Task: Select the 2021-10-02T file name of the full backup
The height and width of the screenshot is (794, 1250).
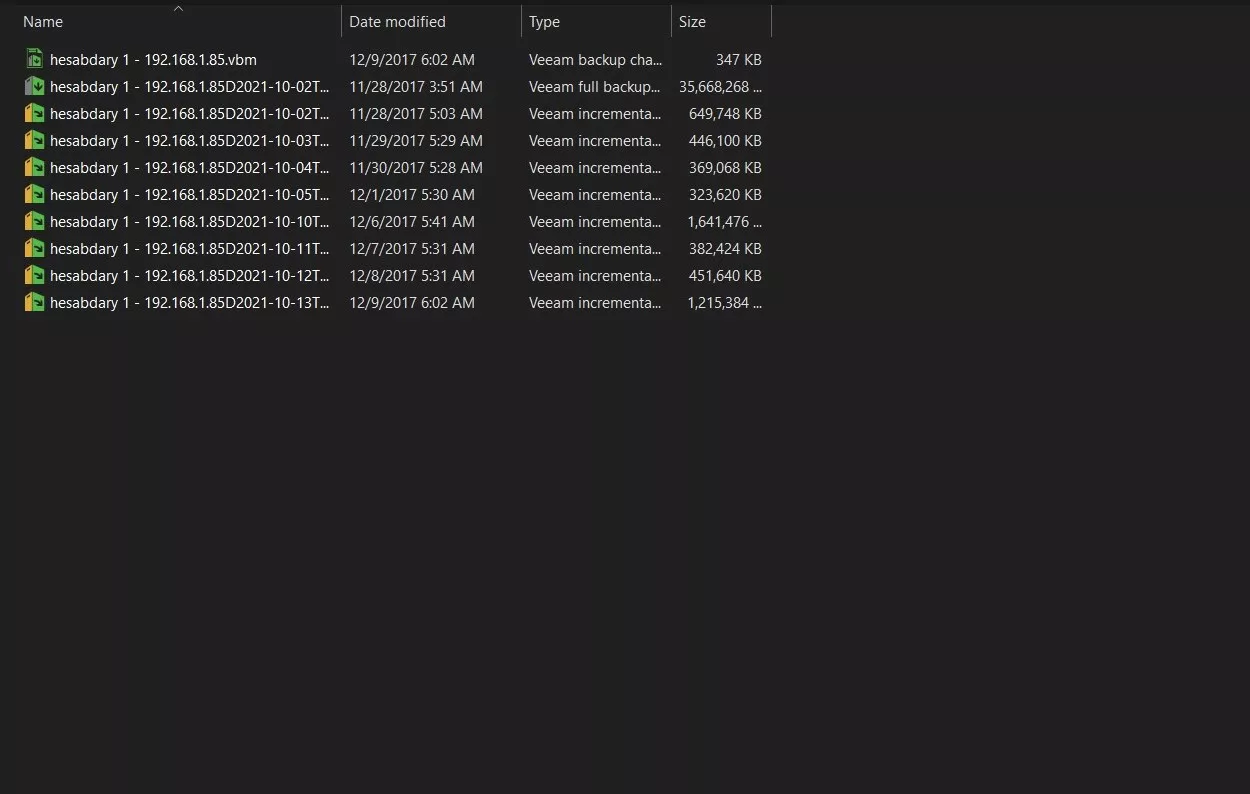Action: point(189,87)
